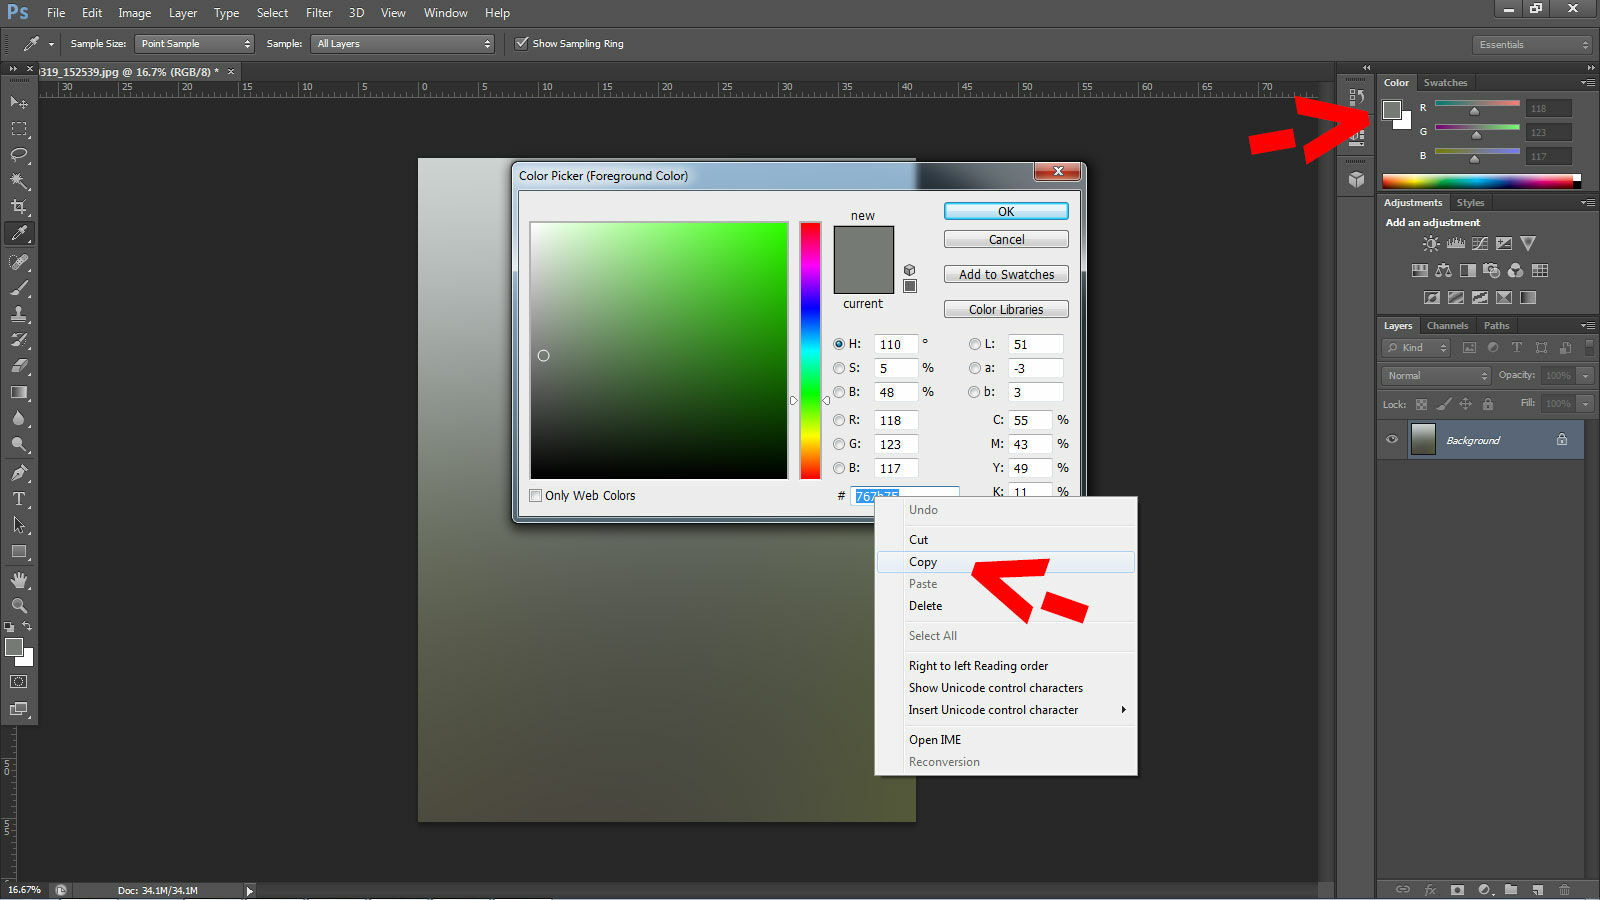Open the Sample Size dropdown
The width and height of the screenshot is (1600, 900).
[194, 43]
